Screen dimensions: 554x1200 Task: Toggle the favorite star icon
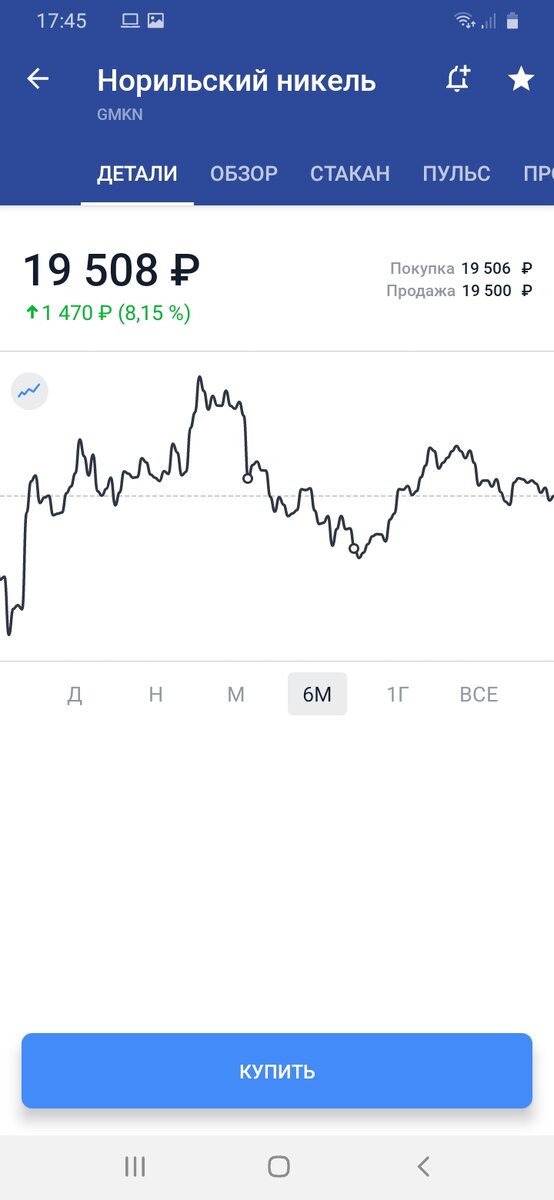[x=521, y=79]
